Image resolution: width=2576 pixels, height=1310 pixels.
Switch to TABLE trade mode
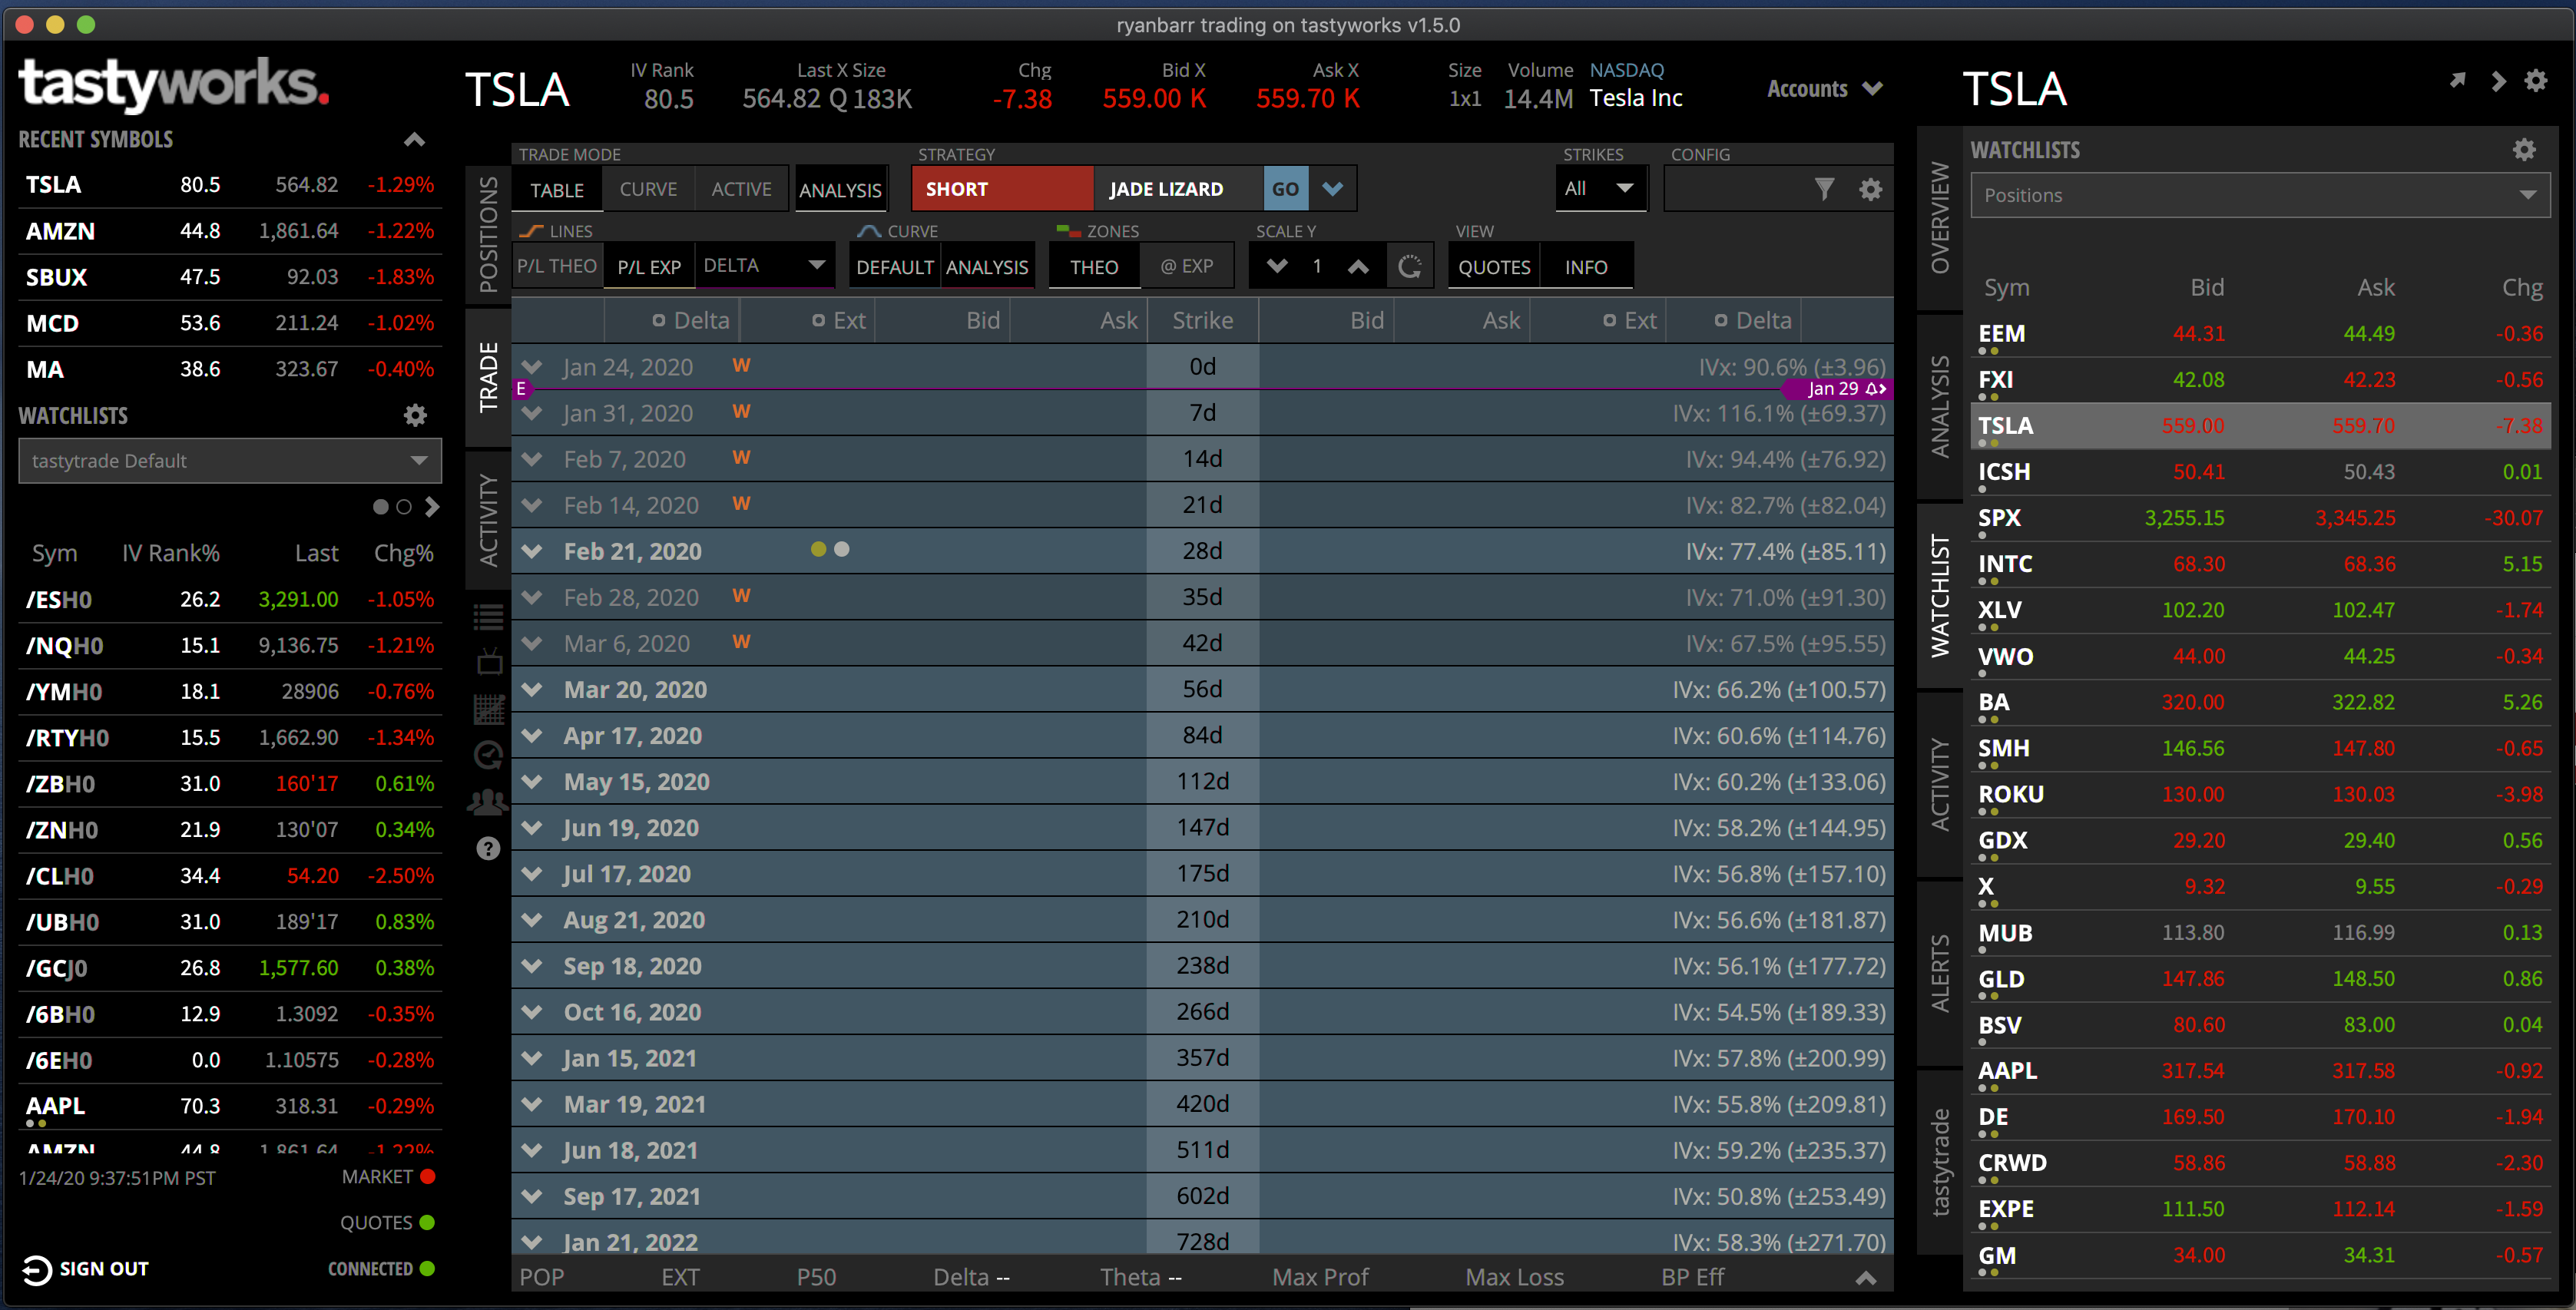(557, 190)
